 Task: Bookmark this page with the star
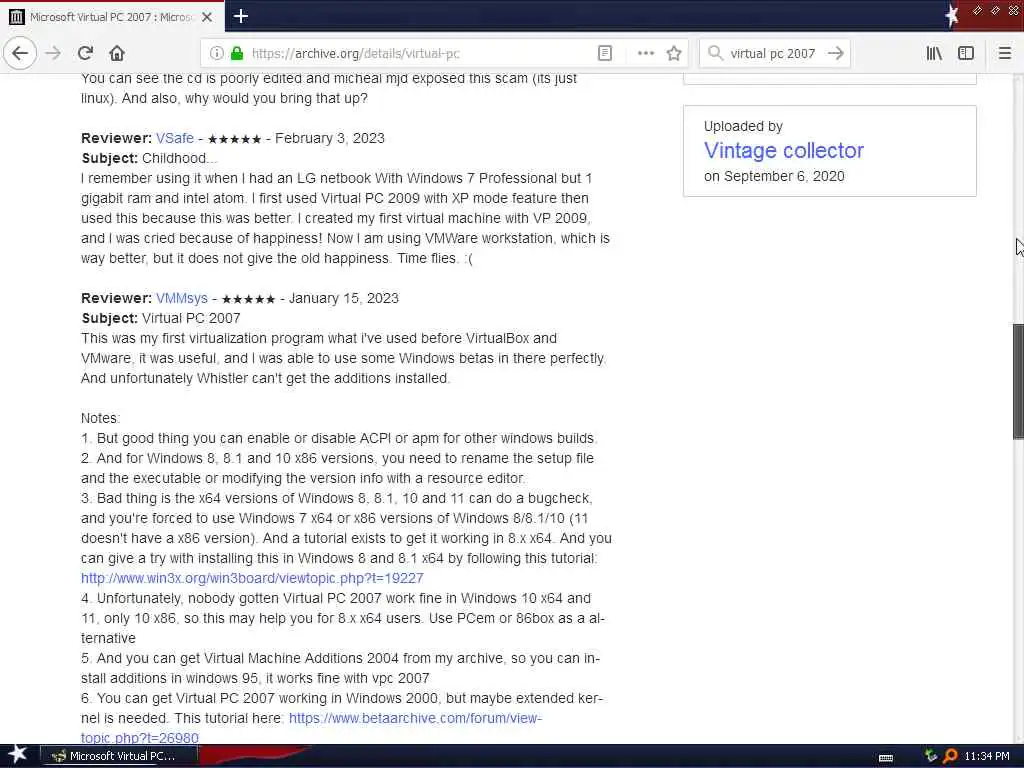(x=674, y=54)
